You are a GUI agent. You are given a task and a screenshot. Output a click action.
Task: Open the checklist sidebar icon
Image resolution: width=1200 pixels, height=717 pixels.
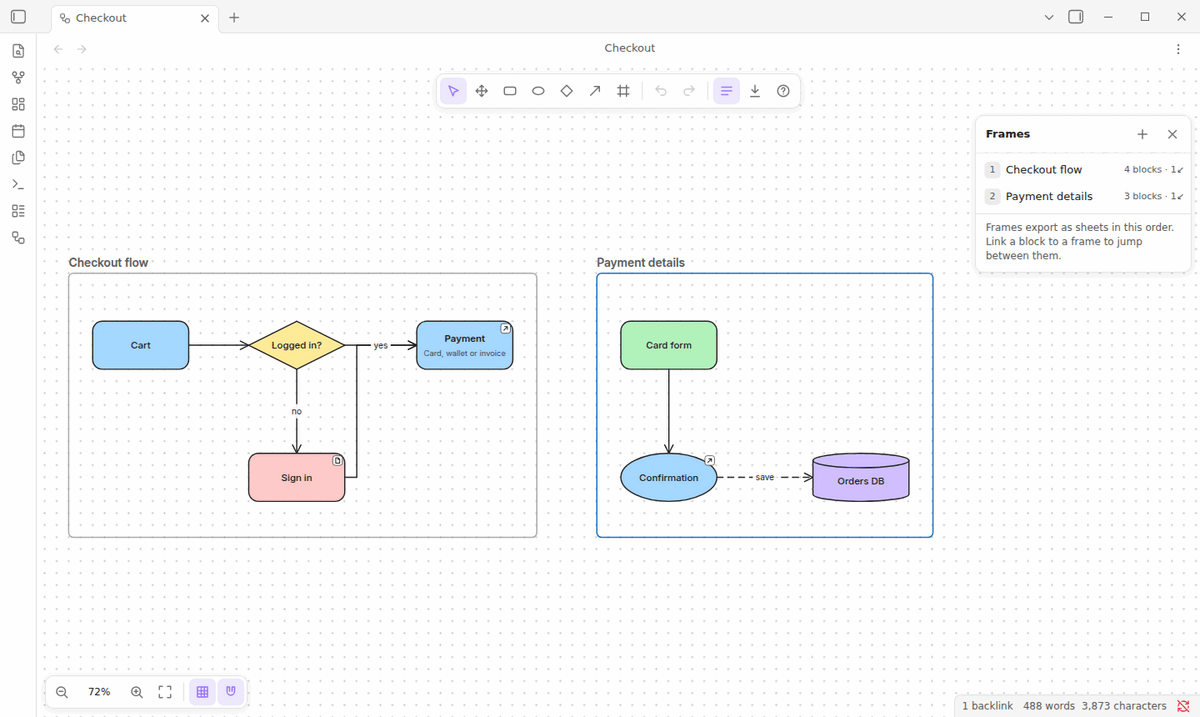click(x=18, y=211)
